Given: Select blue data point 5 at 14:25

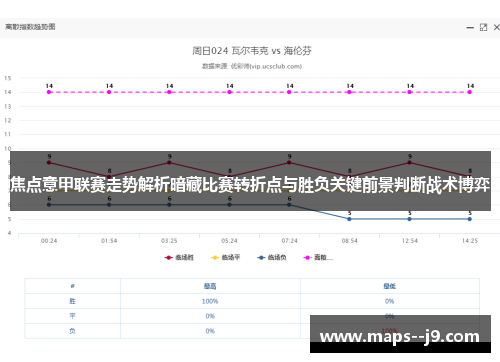Looking at the screenshot, I should [x=470, y=219].
